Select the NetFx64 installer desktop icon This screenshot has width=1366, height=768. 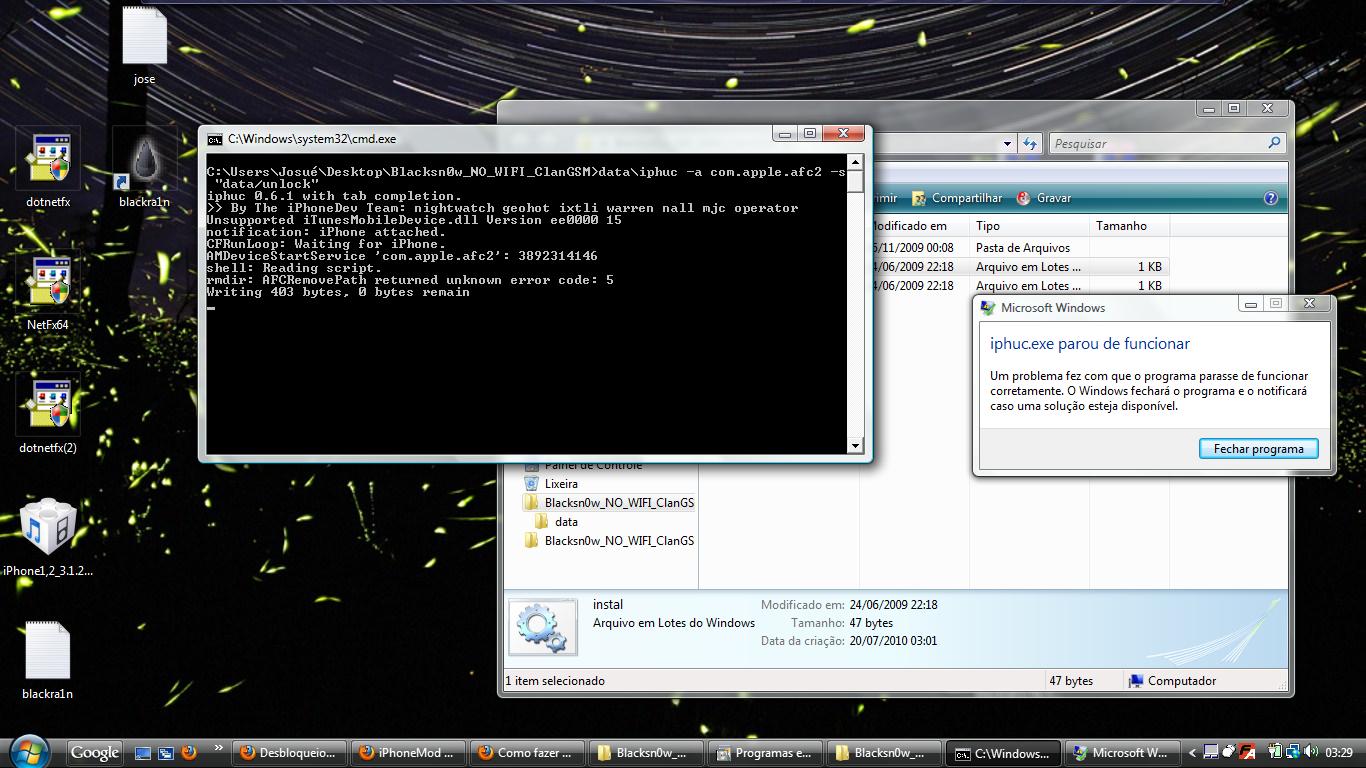pyautogui.click(x=48, y=290)
